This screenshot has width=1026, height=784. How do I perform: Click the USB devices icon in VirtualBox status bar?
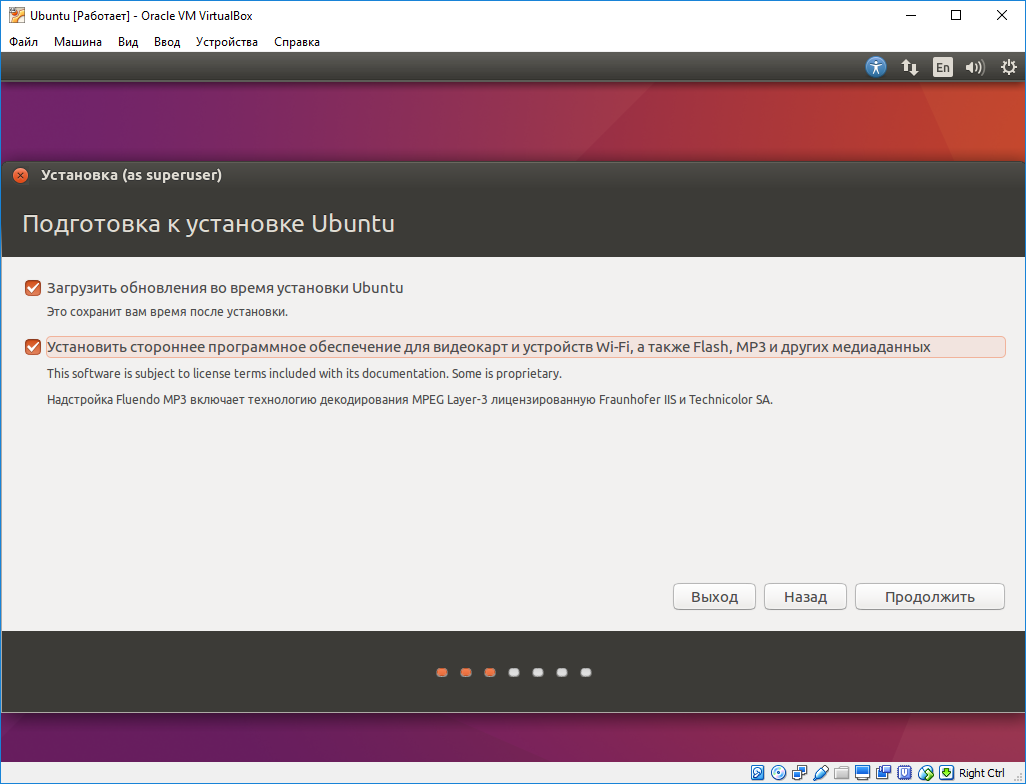pos(821,772)
